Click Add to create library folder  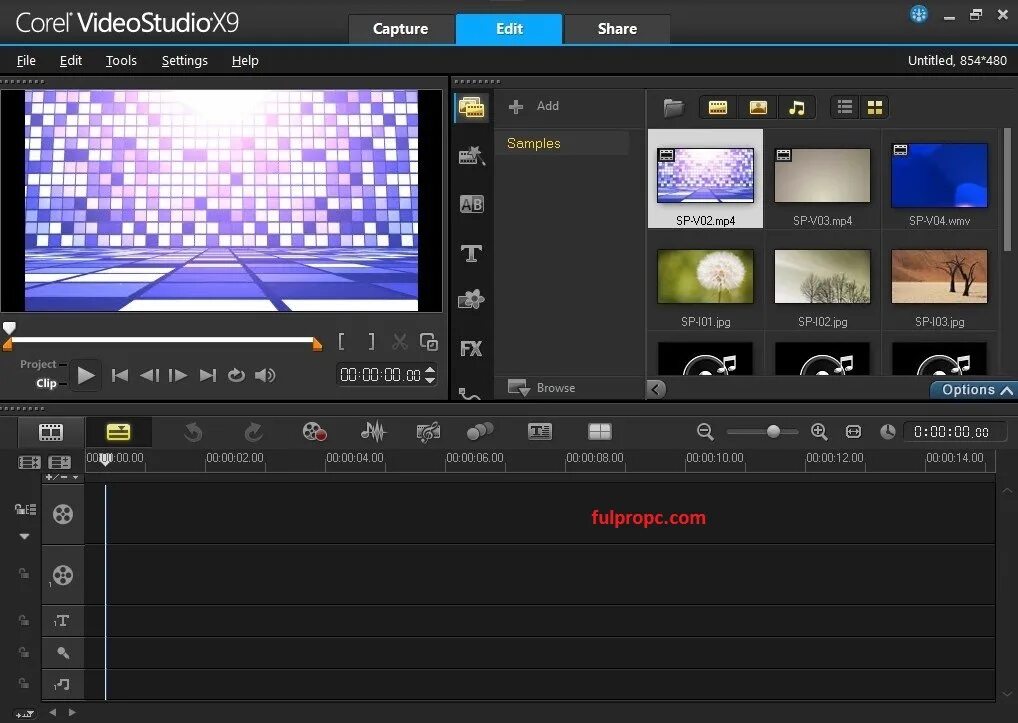click(x=534, y=106)
